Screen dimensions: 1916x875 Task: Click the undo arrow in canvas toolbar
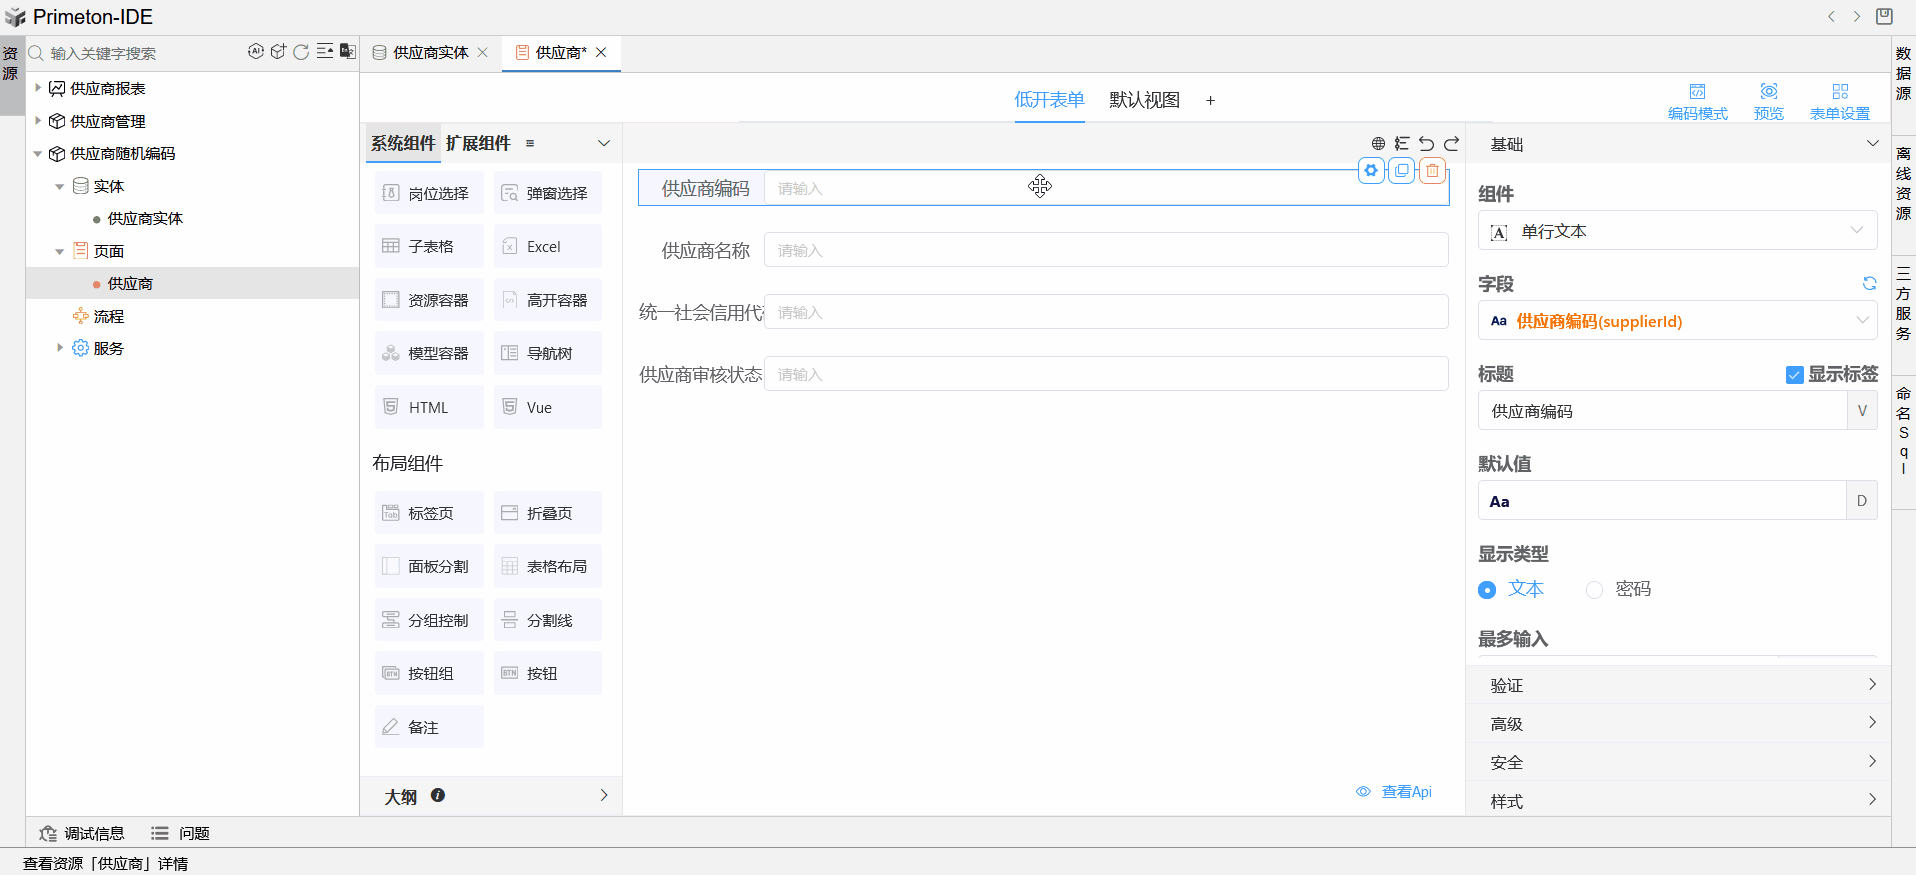coord(1426,144)
